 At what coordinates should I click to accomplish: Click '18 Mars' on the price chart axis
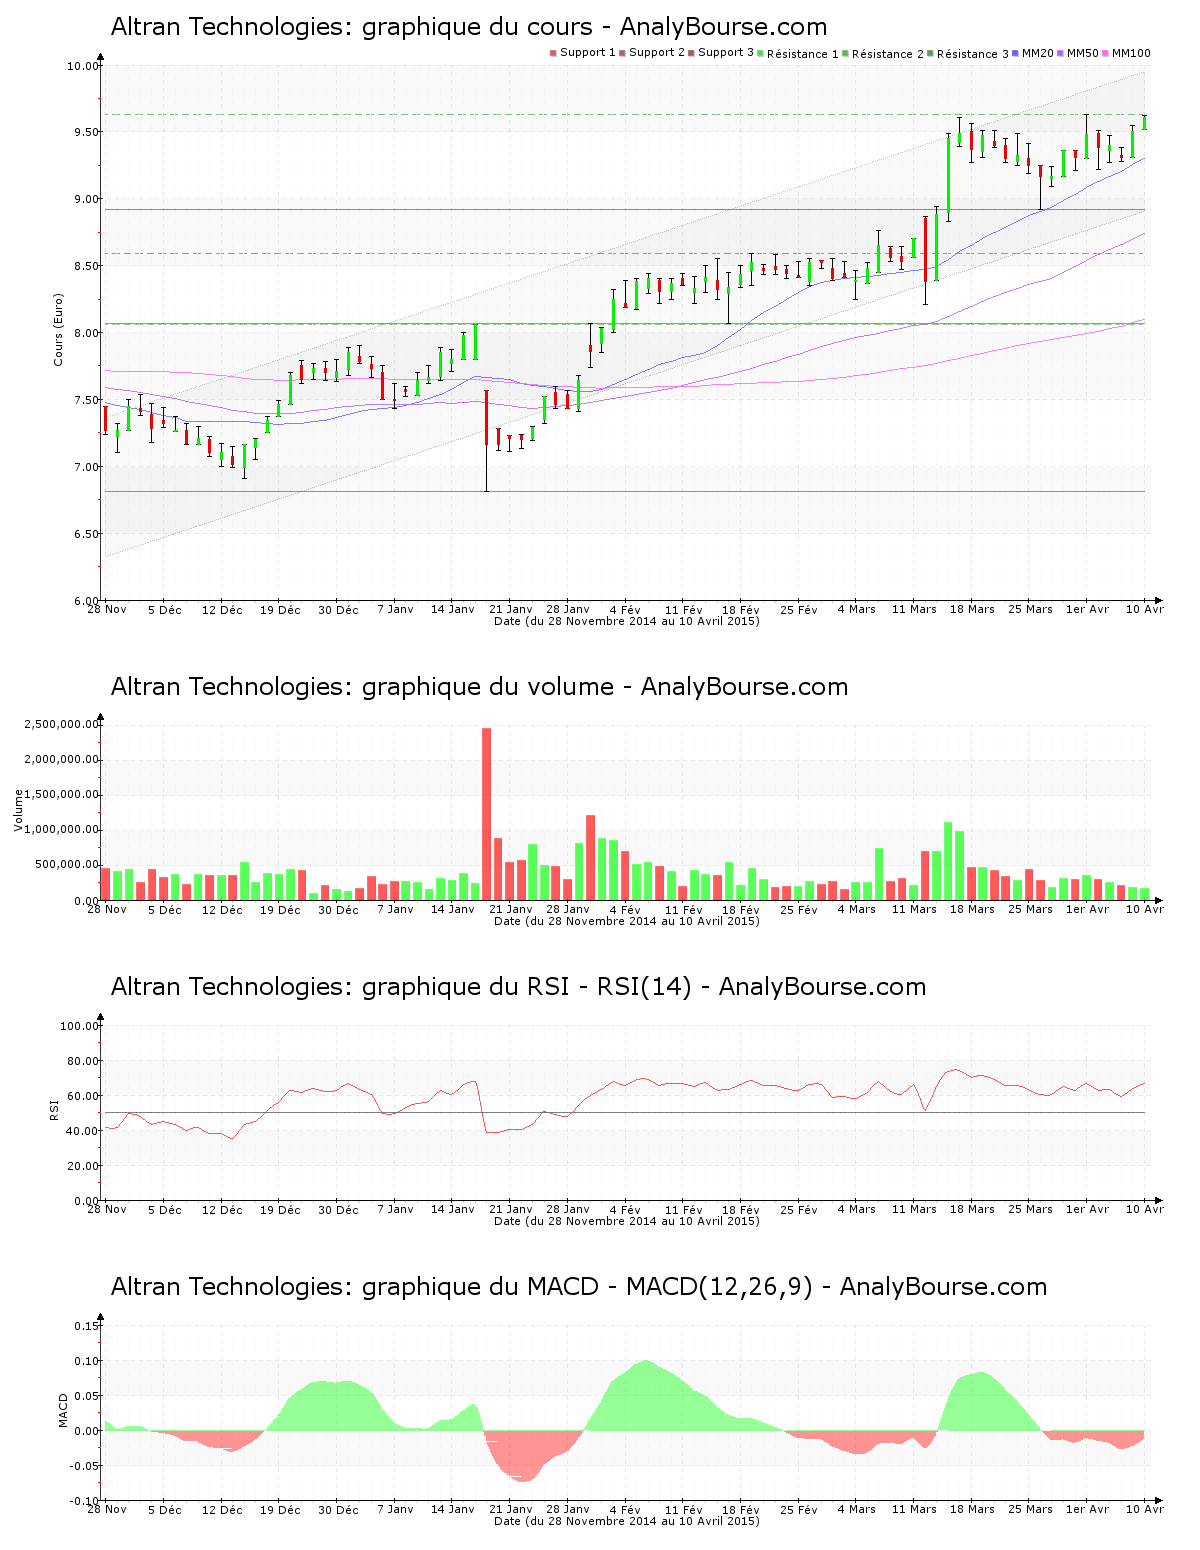point(972,609)
